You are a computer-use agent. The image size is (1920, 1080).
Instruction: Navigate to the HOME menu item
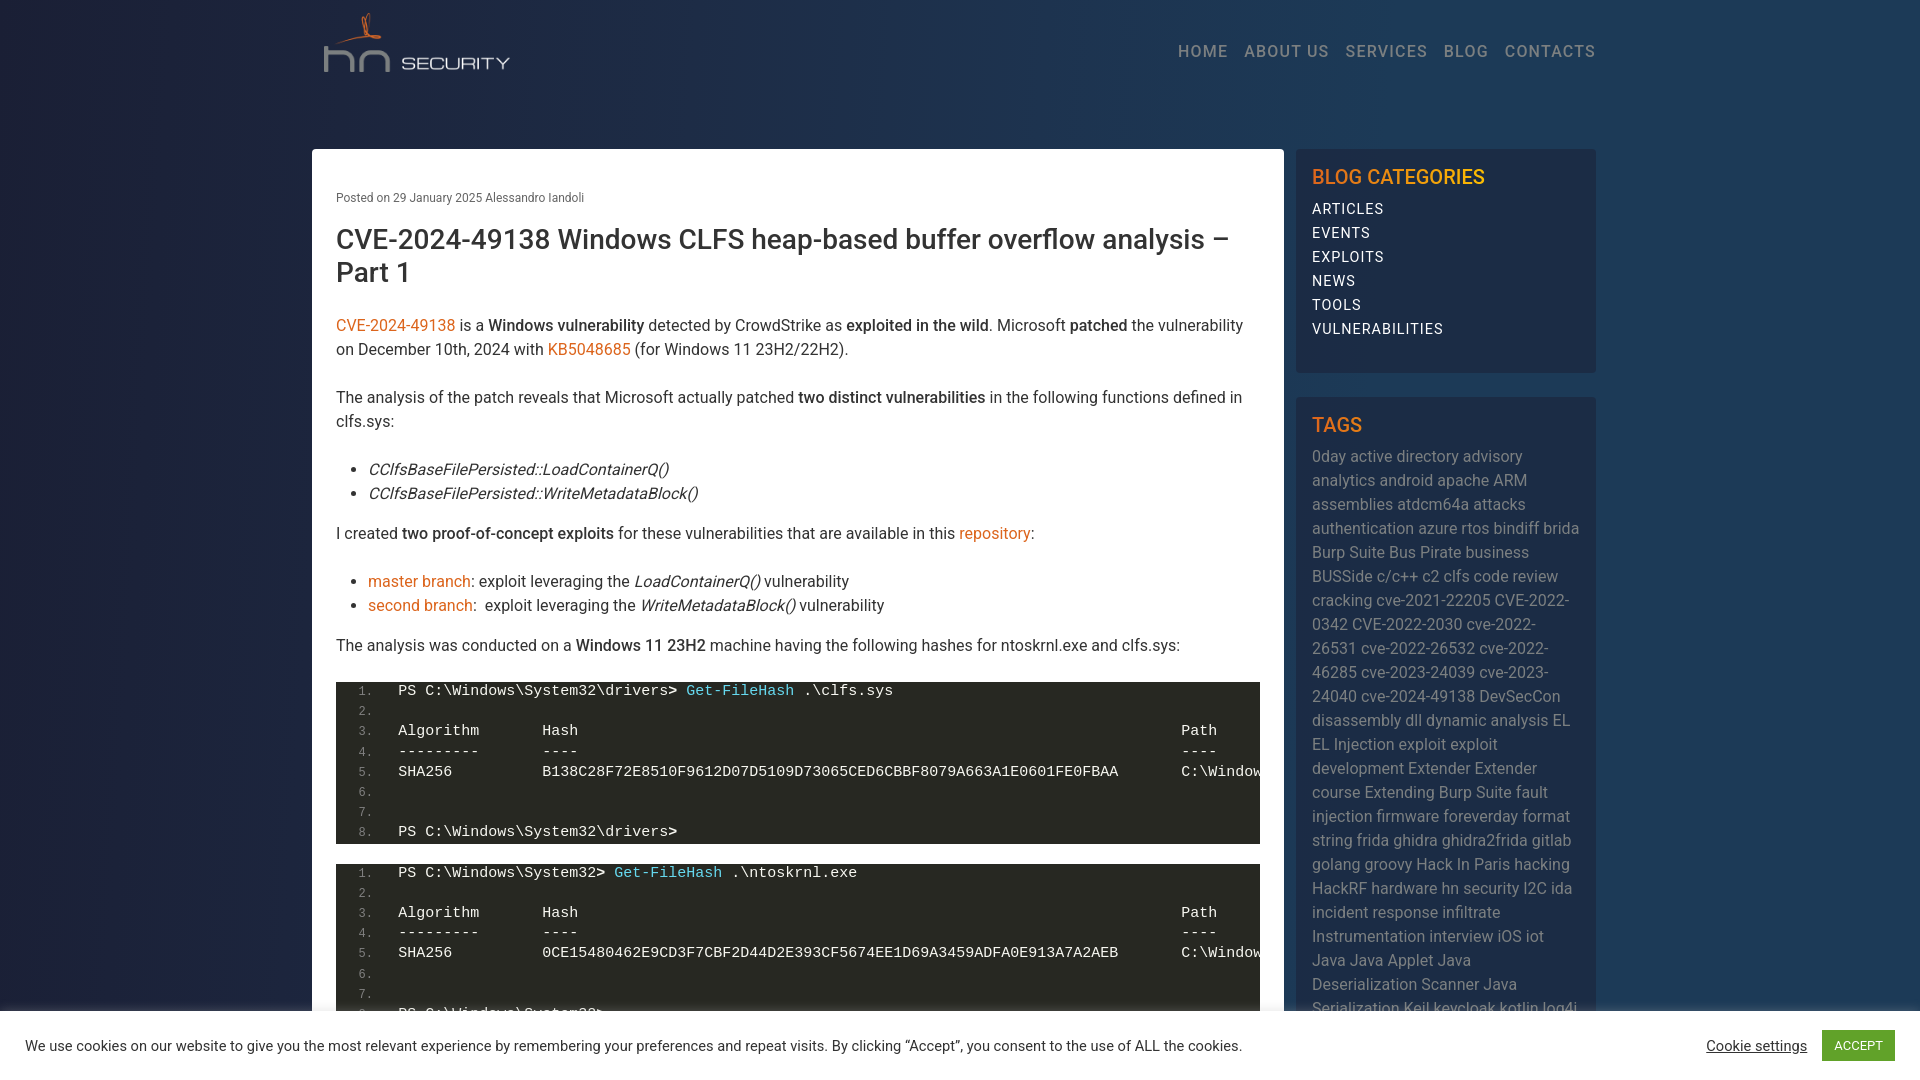coord(1203,50)
